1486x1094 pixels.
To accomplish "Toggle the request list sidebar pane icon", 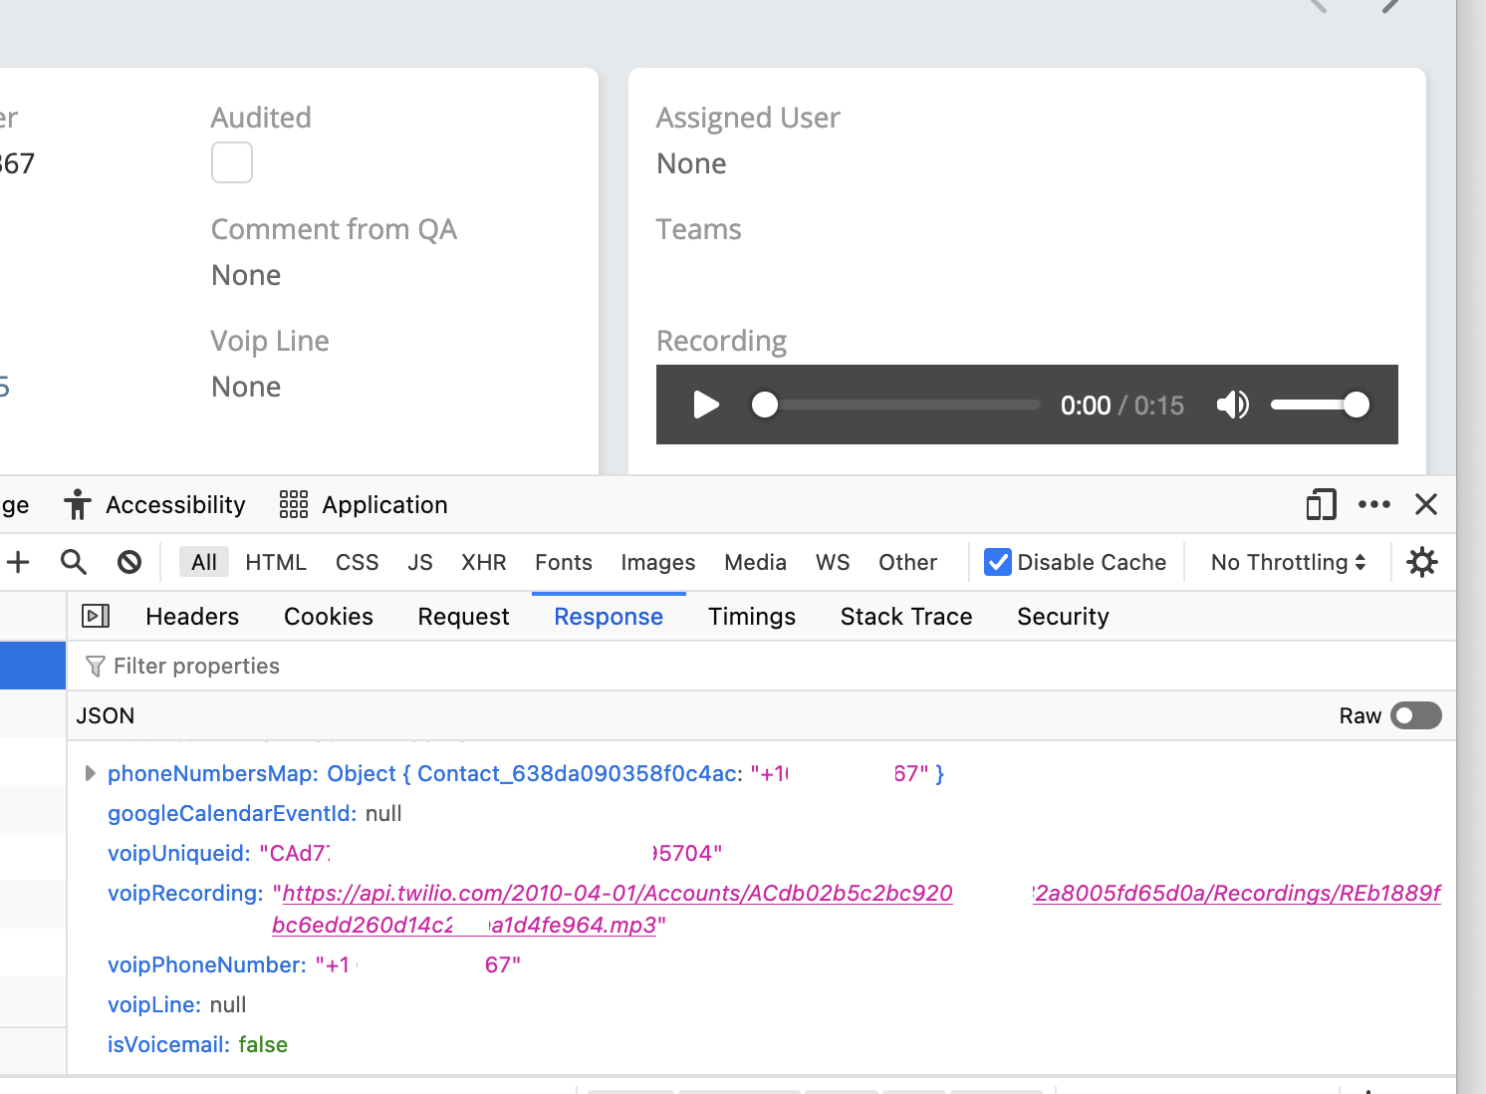I will [96, 616].
